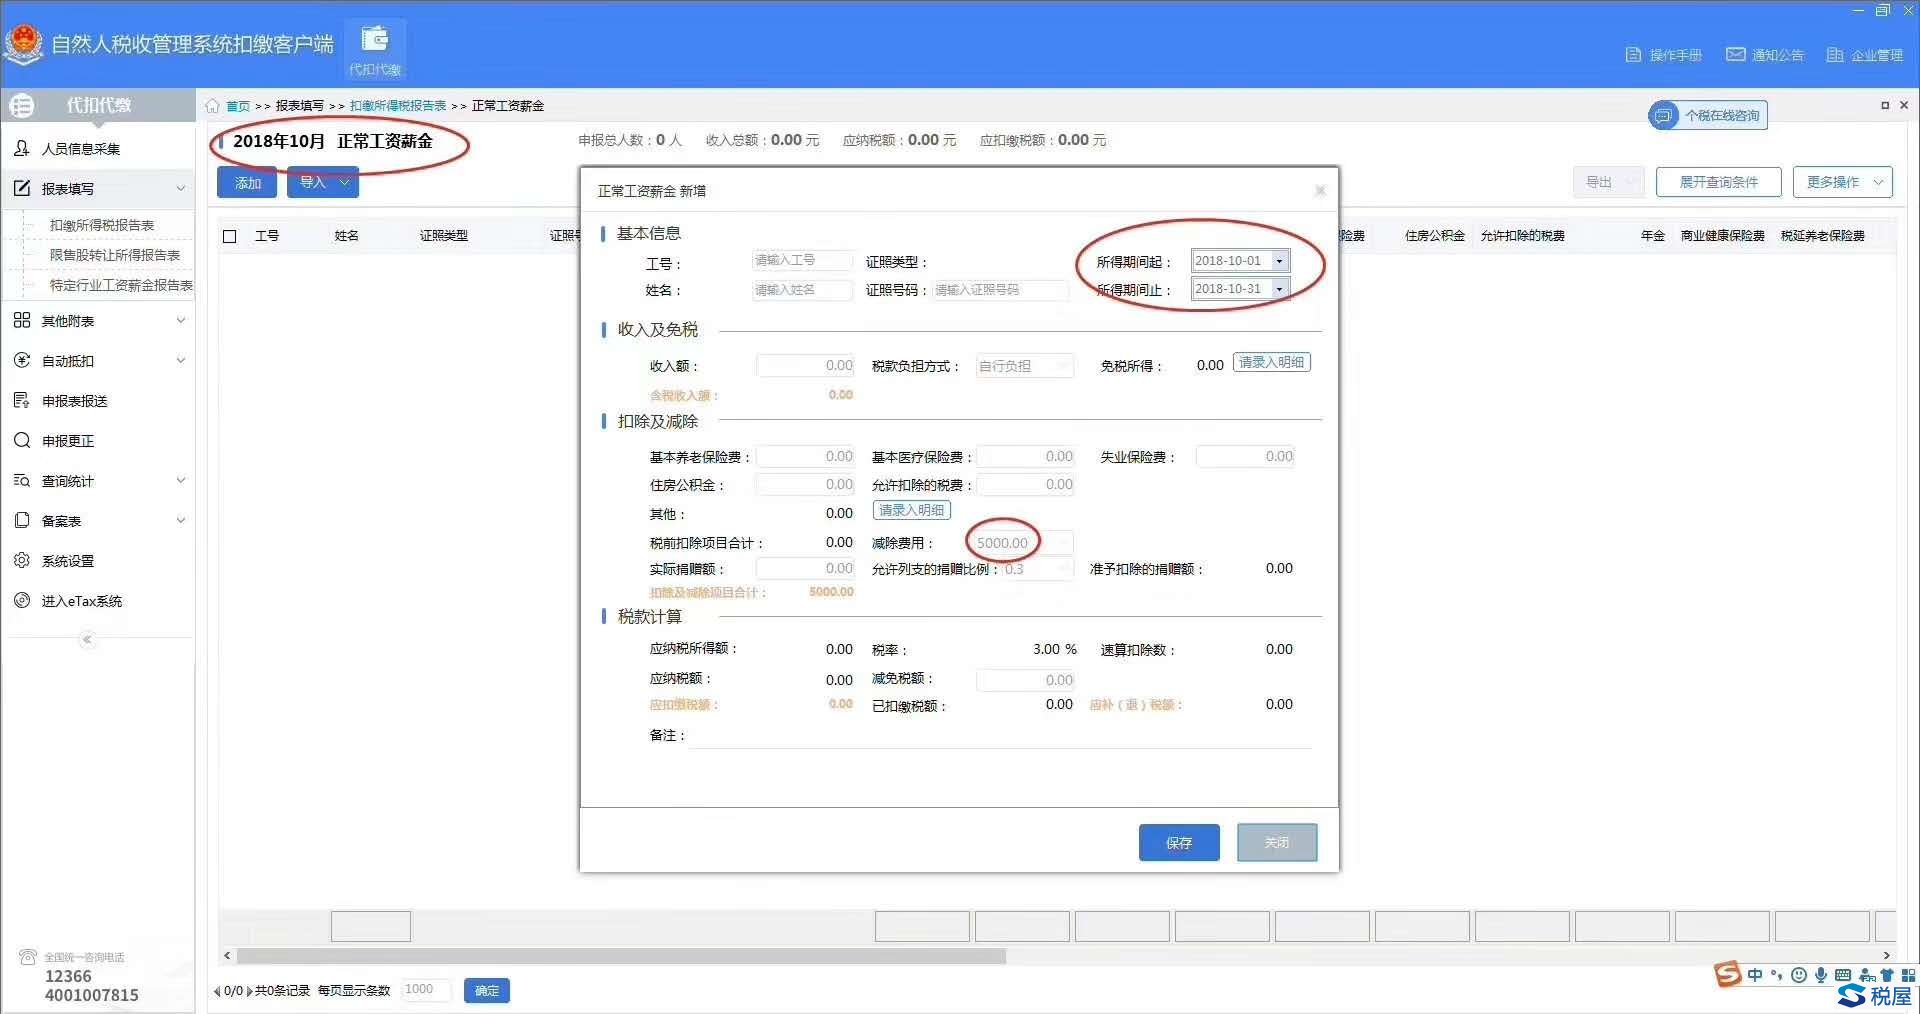This screenshot has width=1920, height=1014.
Task: Click the horizontal scrollbar thumb
Action: (620, 956)
